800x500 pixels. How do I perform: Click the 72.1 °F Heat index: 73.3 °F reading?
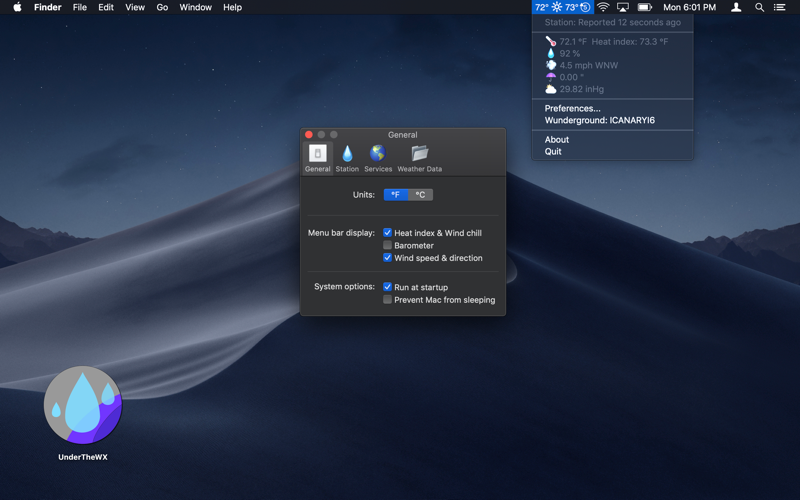pyautogui.click(x=614, y=41)
